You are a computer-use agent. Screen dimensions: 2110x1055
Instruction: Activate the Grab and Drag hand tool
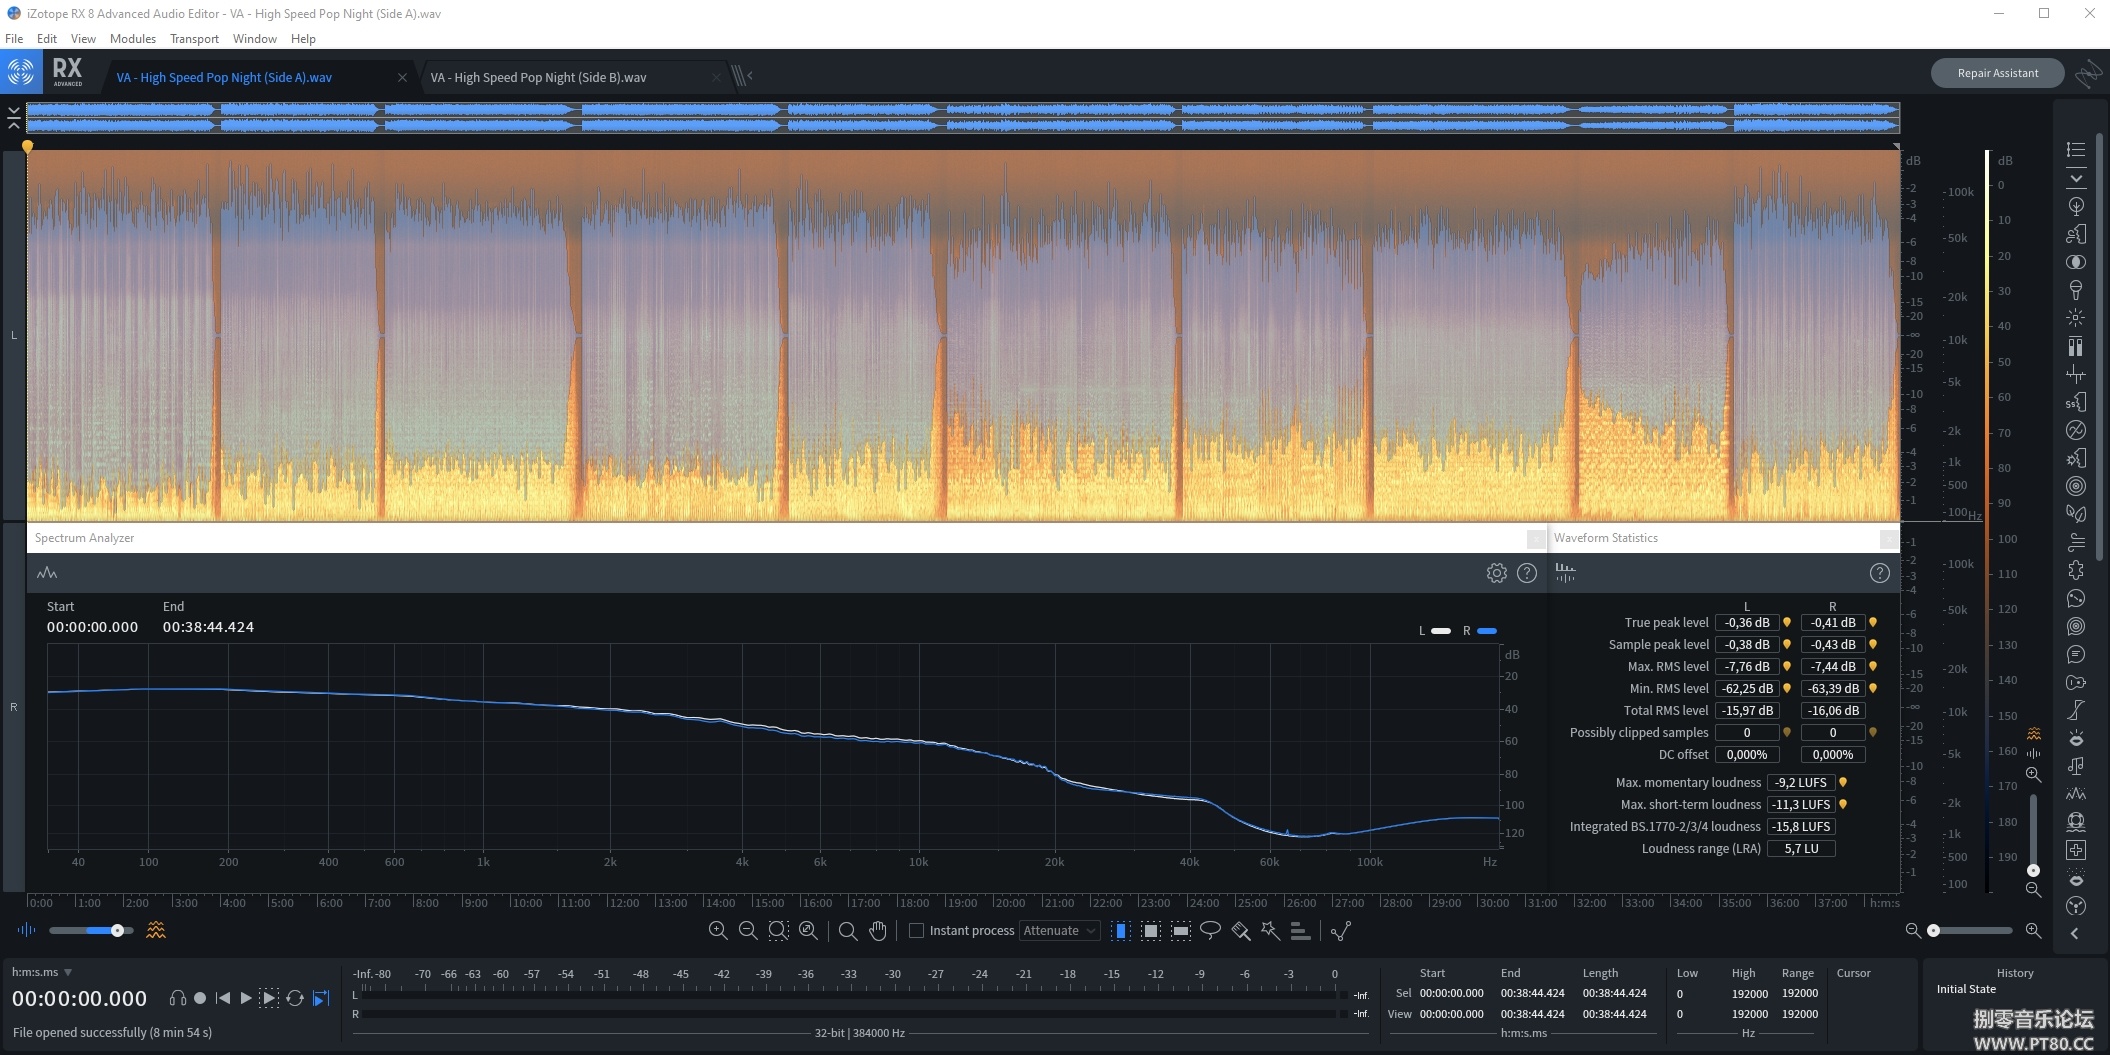[878, 931]
